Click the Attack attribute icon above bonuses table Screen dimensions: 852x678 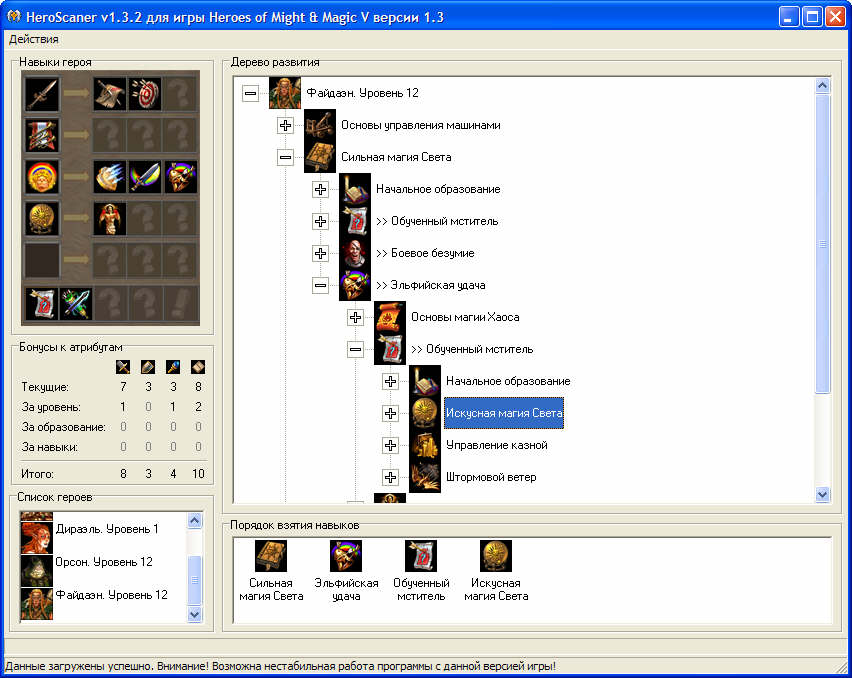[x=123, y=367]
